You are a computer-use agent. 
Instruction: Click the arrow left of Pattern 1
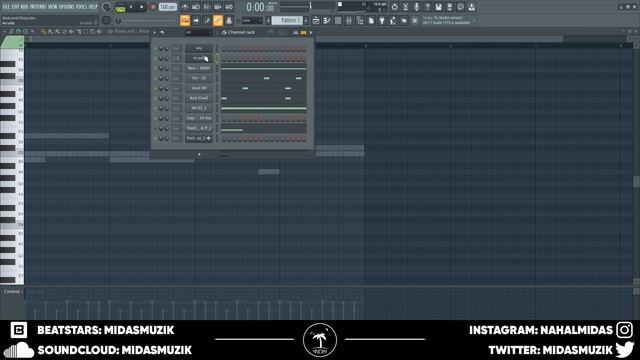click(x=268, y=20)
